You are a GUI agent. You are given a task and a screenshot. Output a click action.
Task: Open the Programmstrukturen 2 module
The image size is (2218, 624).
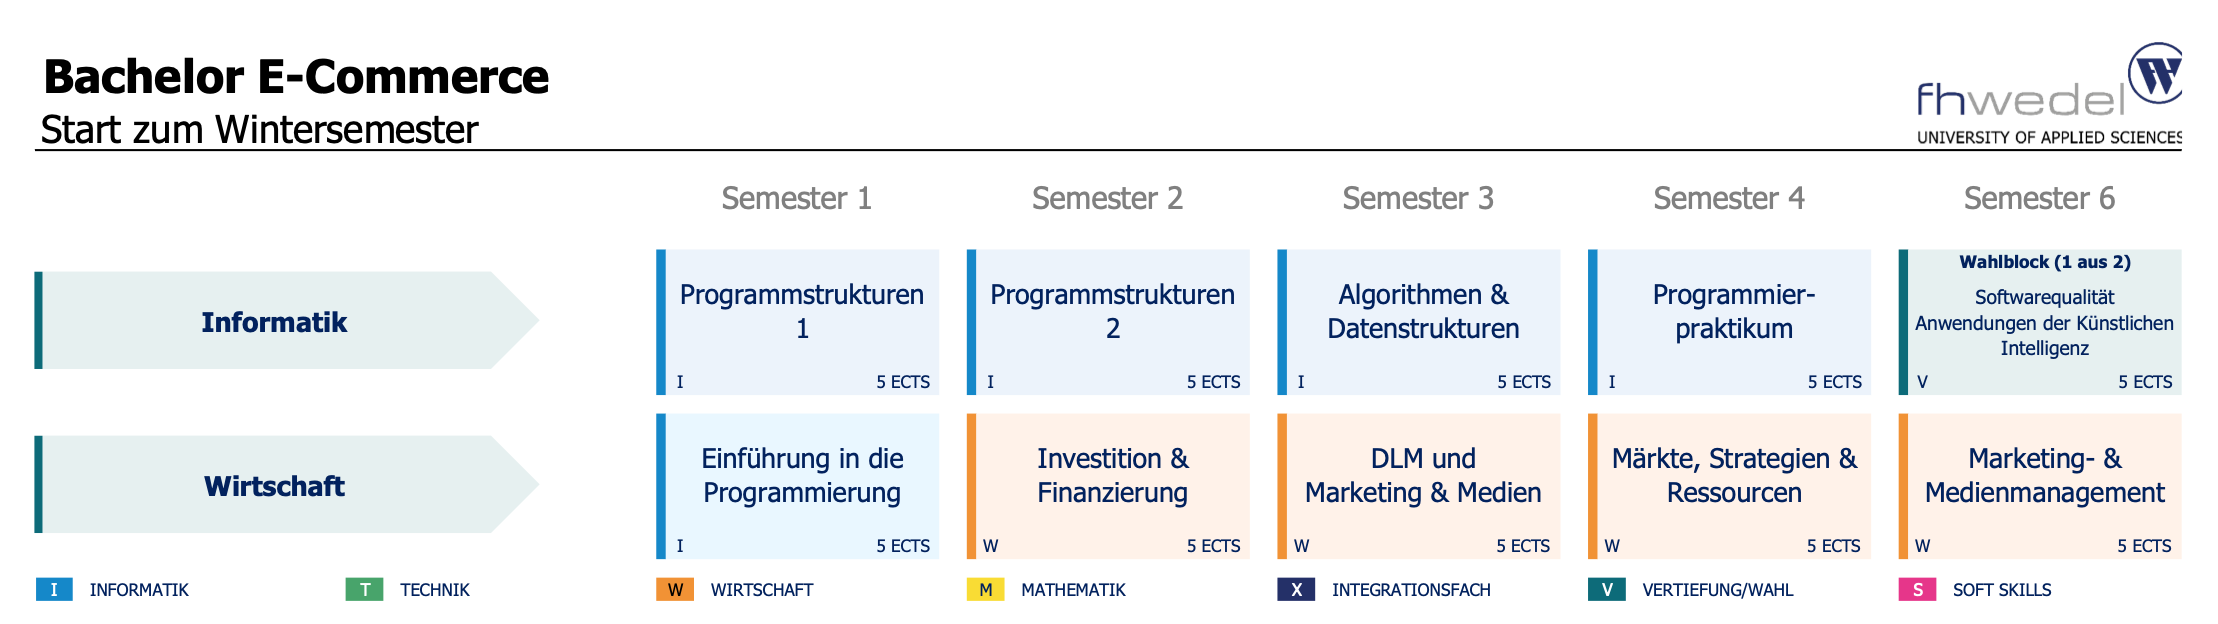(x=1108, y=322)
